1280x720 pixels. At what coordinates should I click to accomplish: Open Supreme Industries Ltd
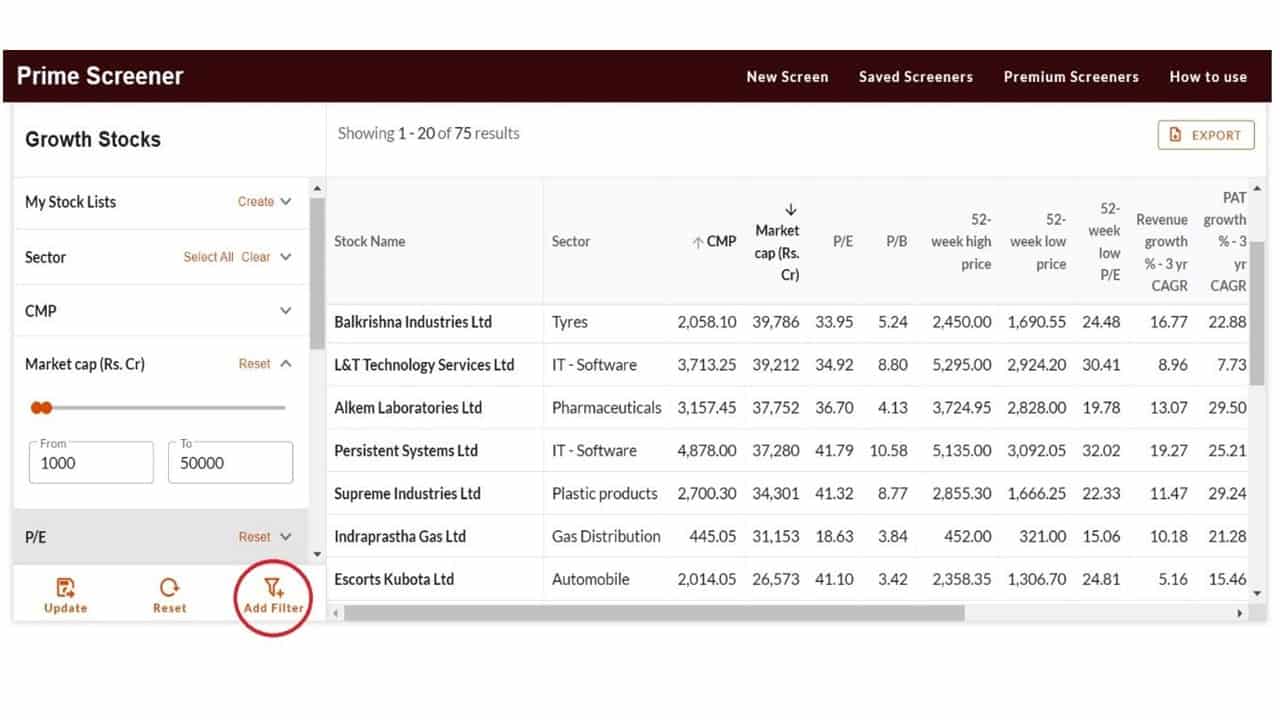pos(408,494)
